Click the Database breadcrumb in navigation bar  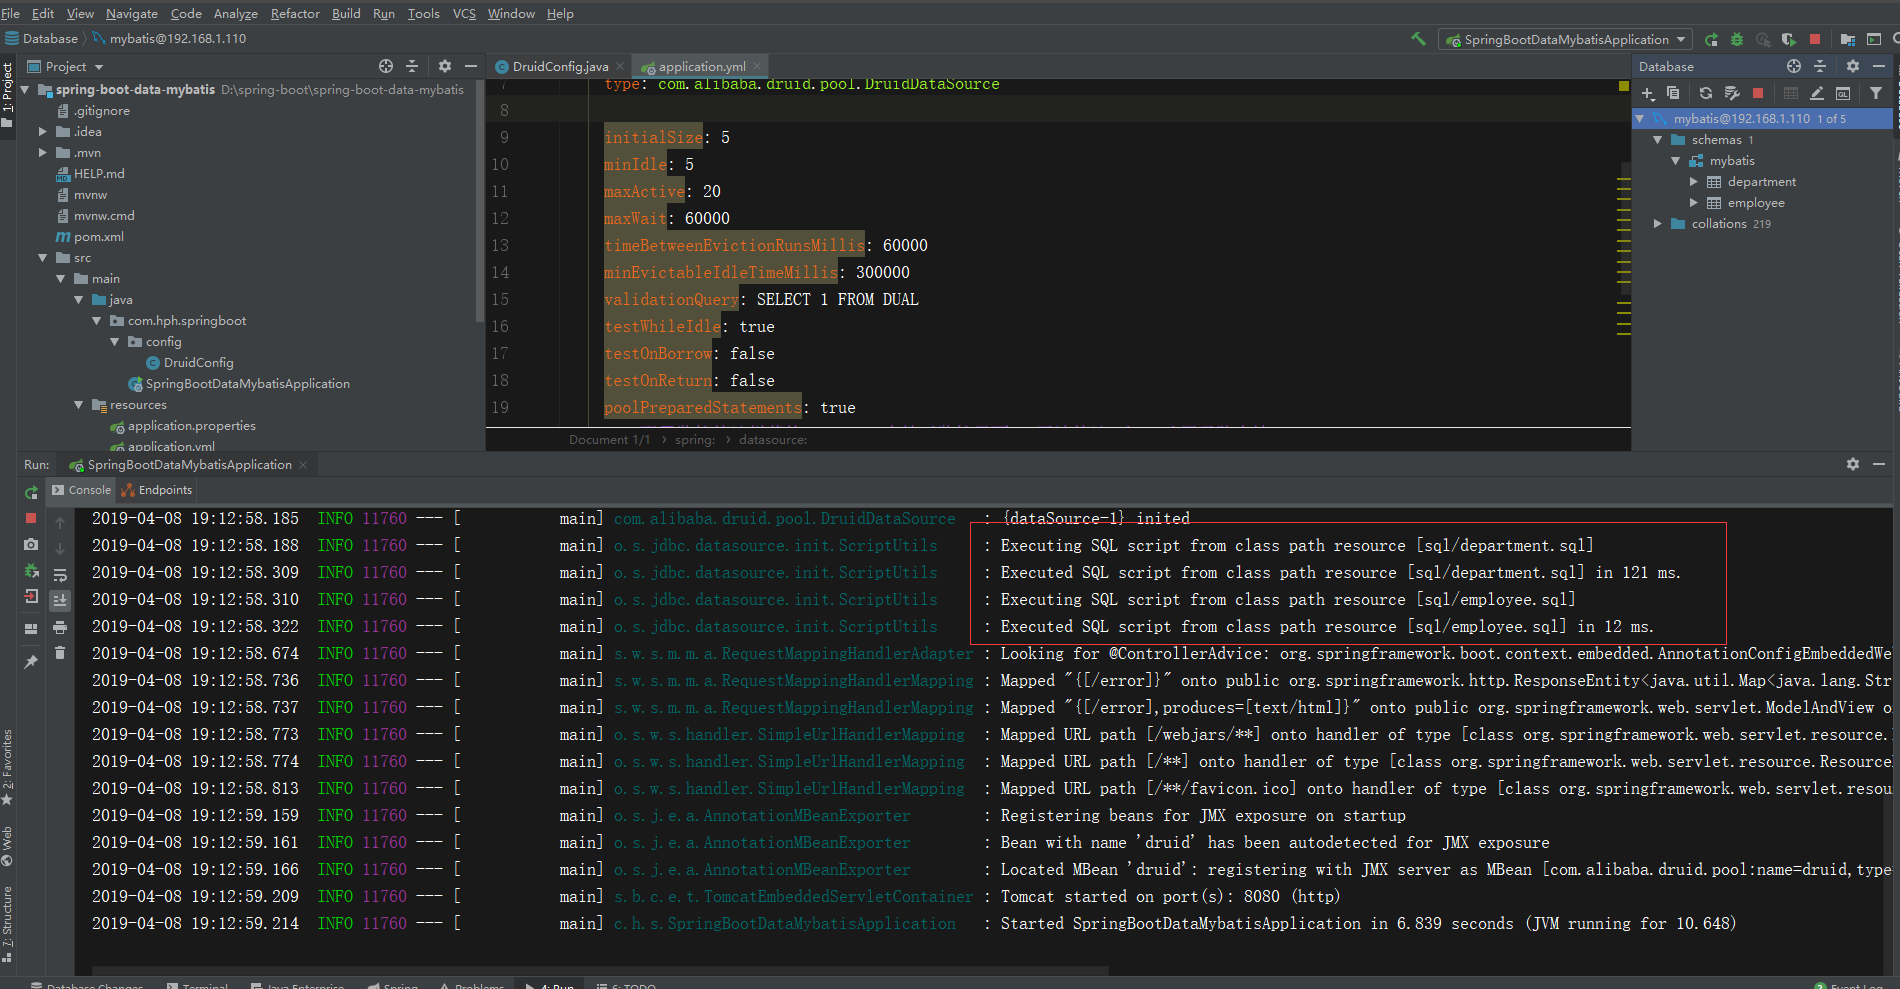(50, 39)
